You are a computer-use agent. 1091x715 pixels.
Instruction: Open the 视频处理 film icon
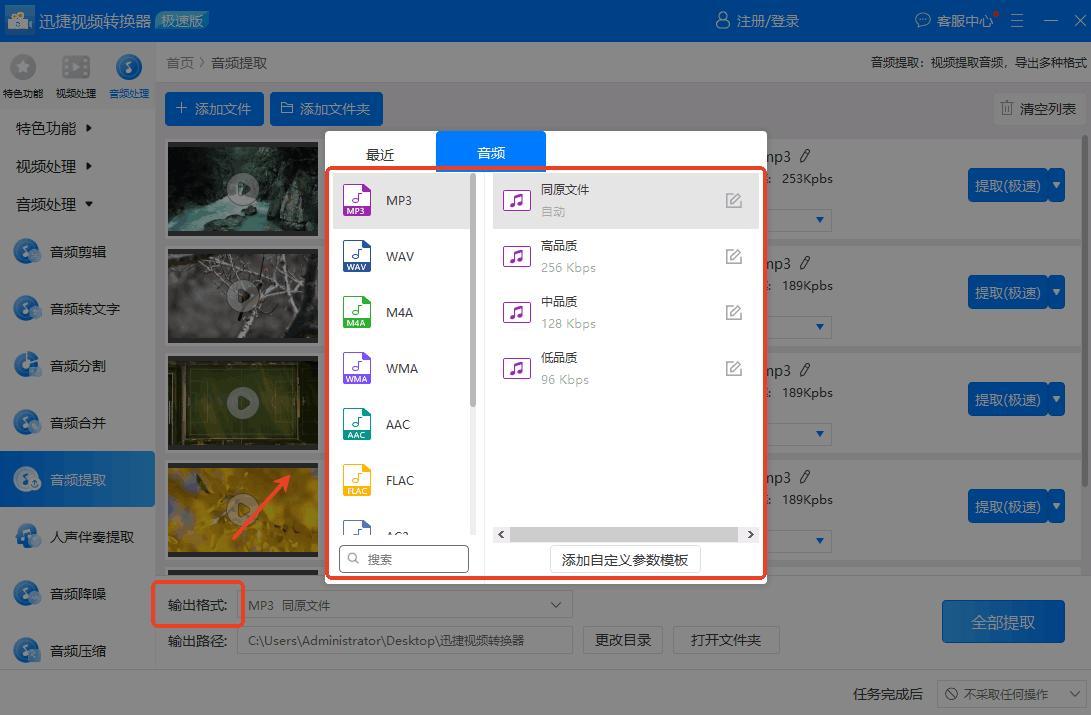click(x=76, y=68)
